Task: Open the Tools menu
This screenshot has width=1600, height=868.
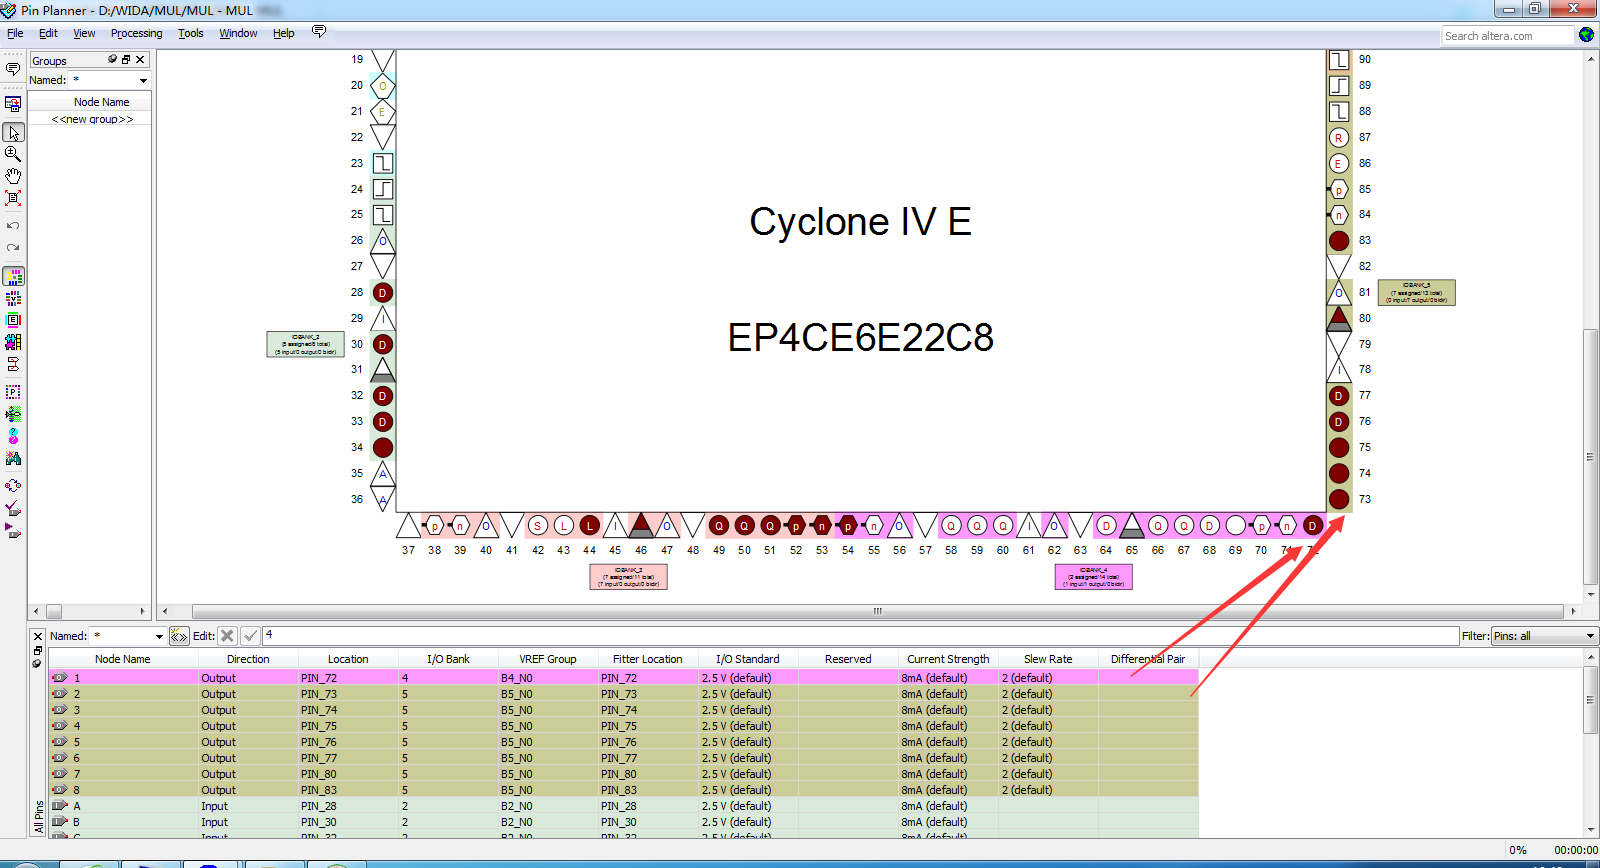Action: coord(190,33)
